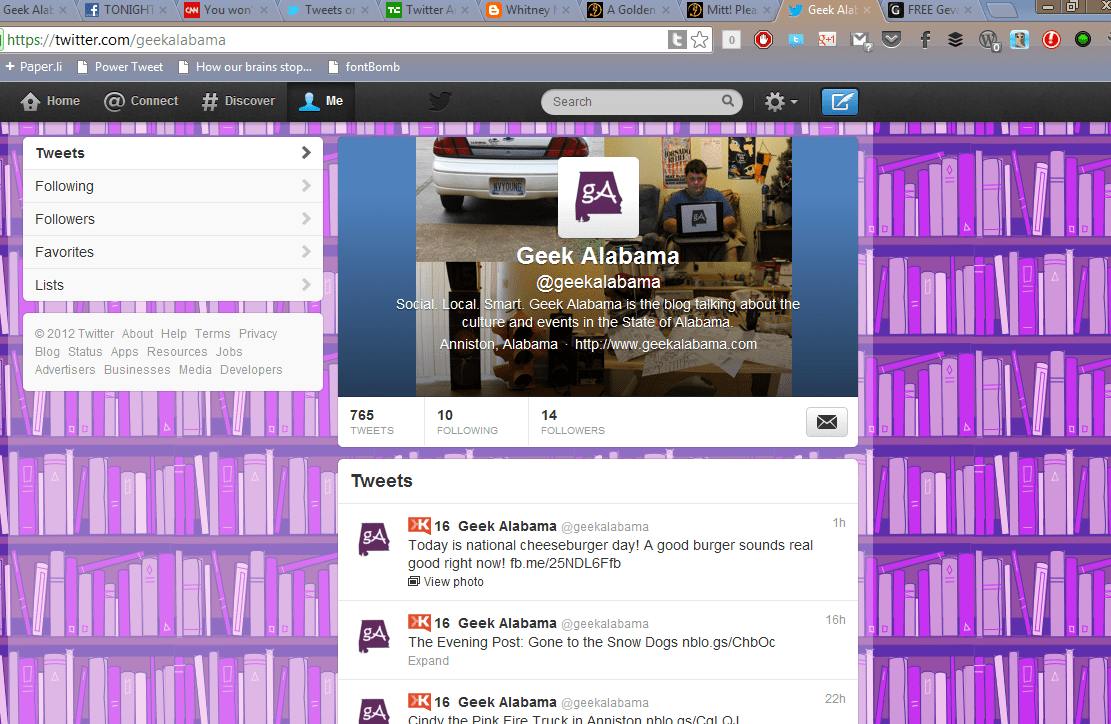Select the Me profile tab
The width and height of the screenshot is (1111, 724).
(x=321, y=101)
